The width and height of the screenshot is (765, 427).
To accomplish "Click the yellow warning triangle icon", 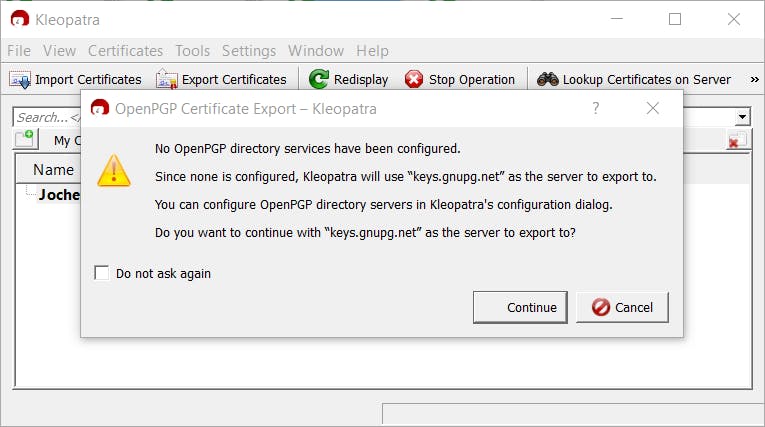I will (x=114, y=171).
